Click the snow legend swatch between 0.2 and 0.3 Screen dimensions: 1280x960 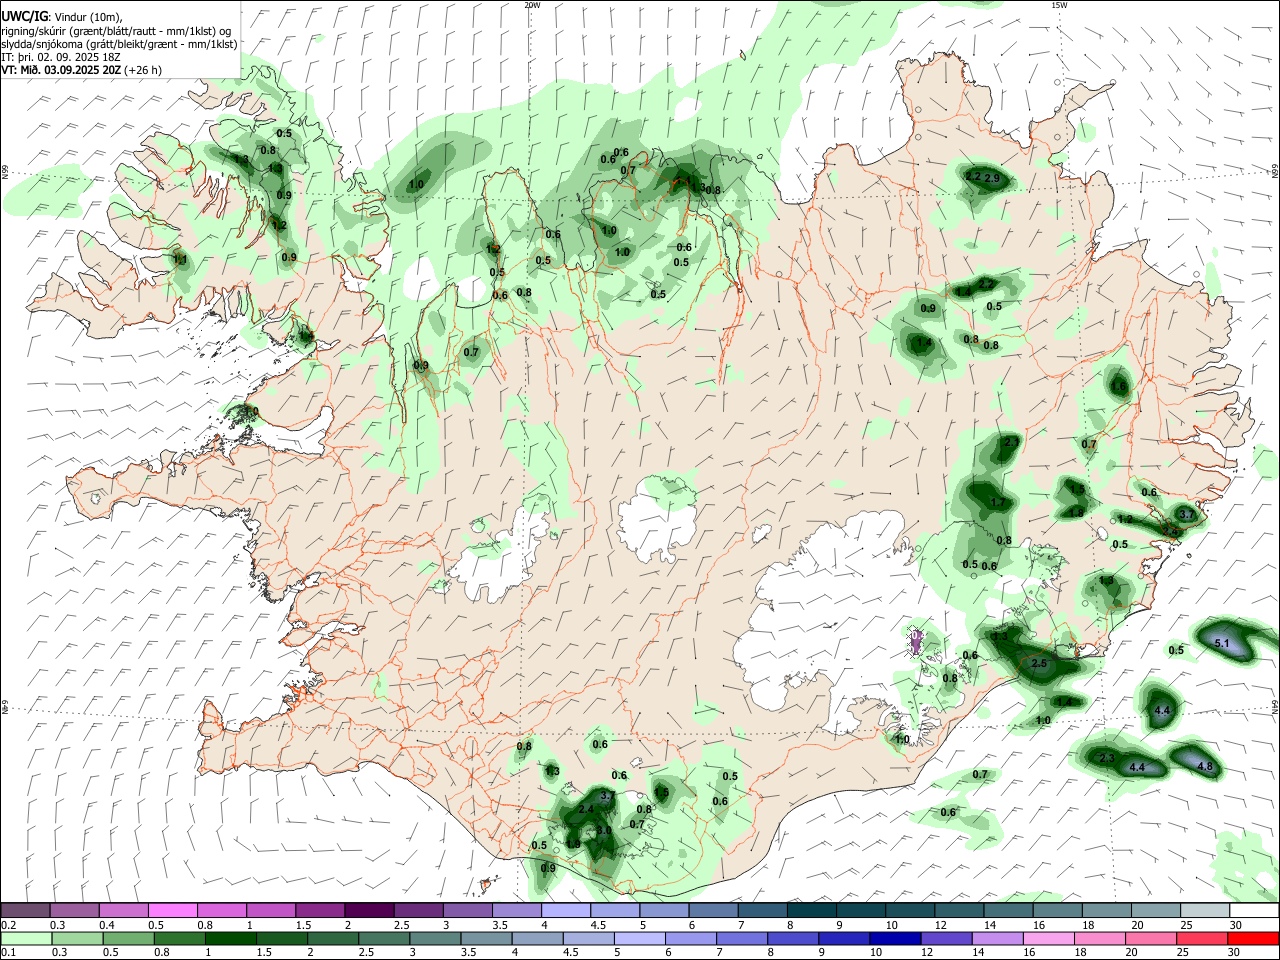click(x=26, y=910)
